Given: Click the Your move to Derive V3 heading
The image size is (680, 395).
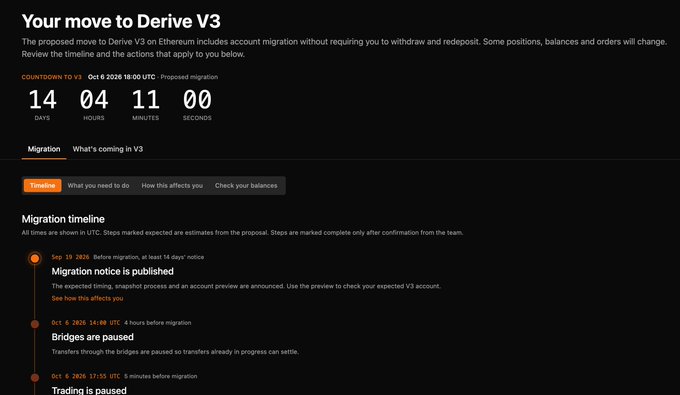Looking at the screenshot, I should (x=121, y=21).
